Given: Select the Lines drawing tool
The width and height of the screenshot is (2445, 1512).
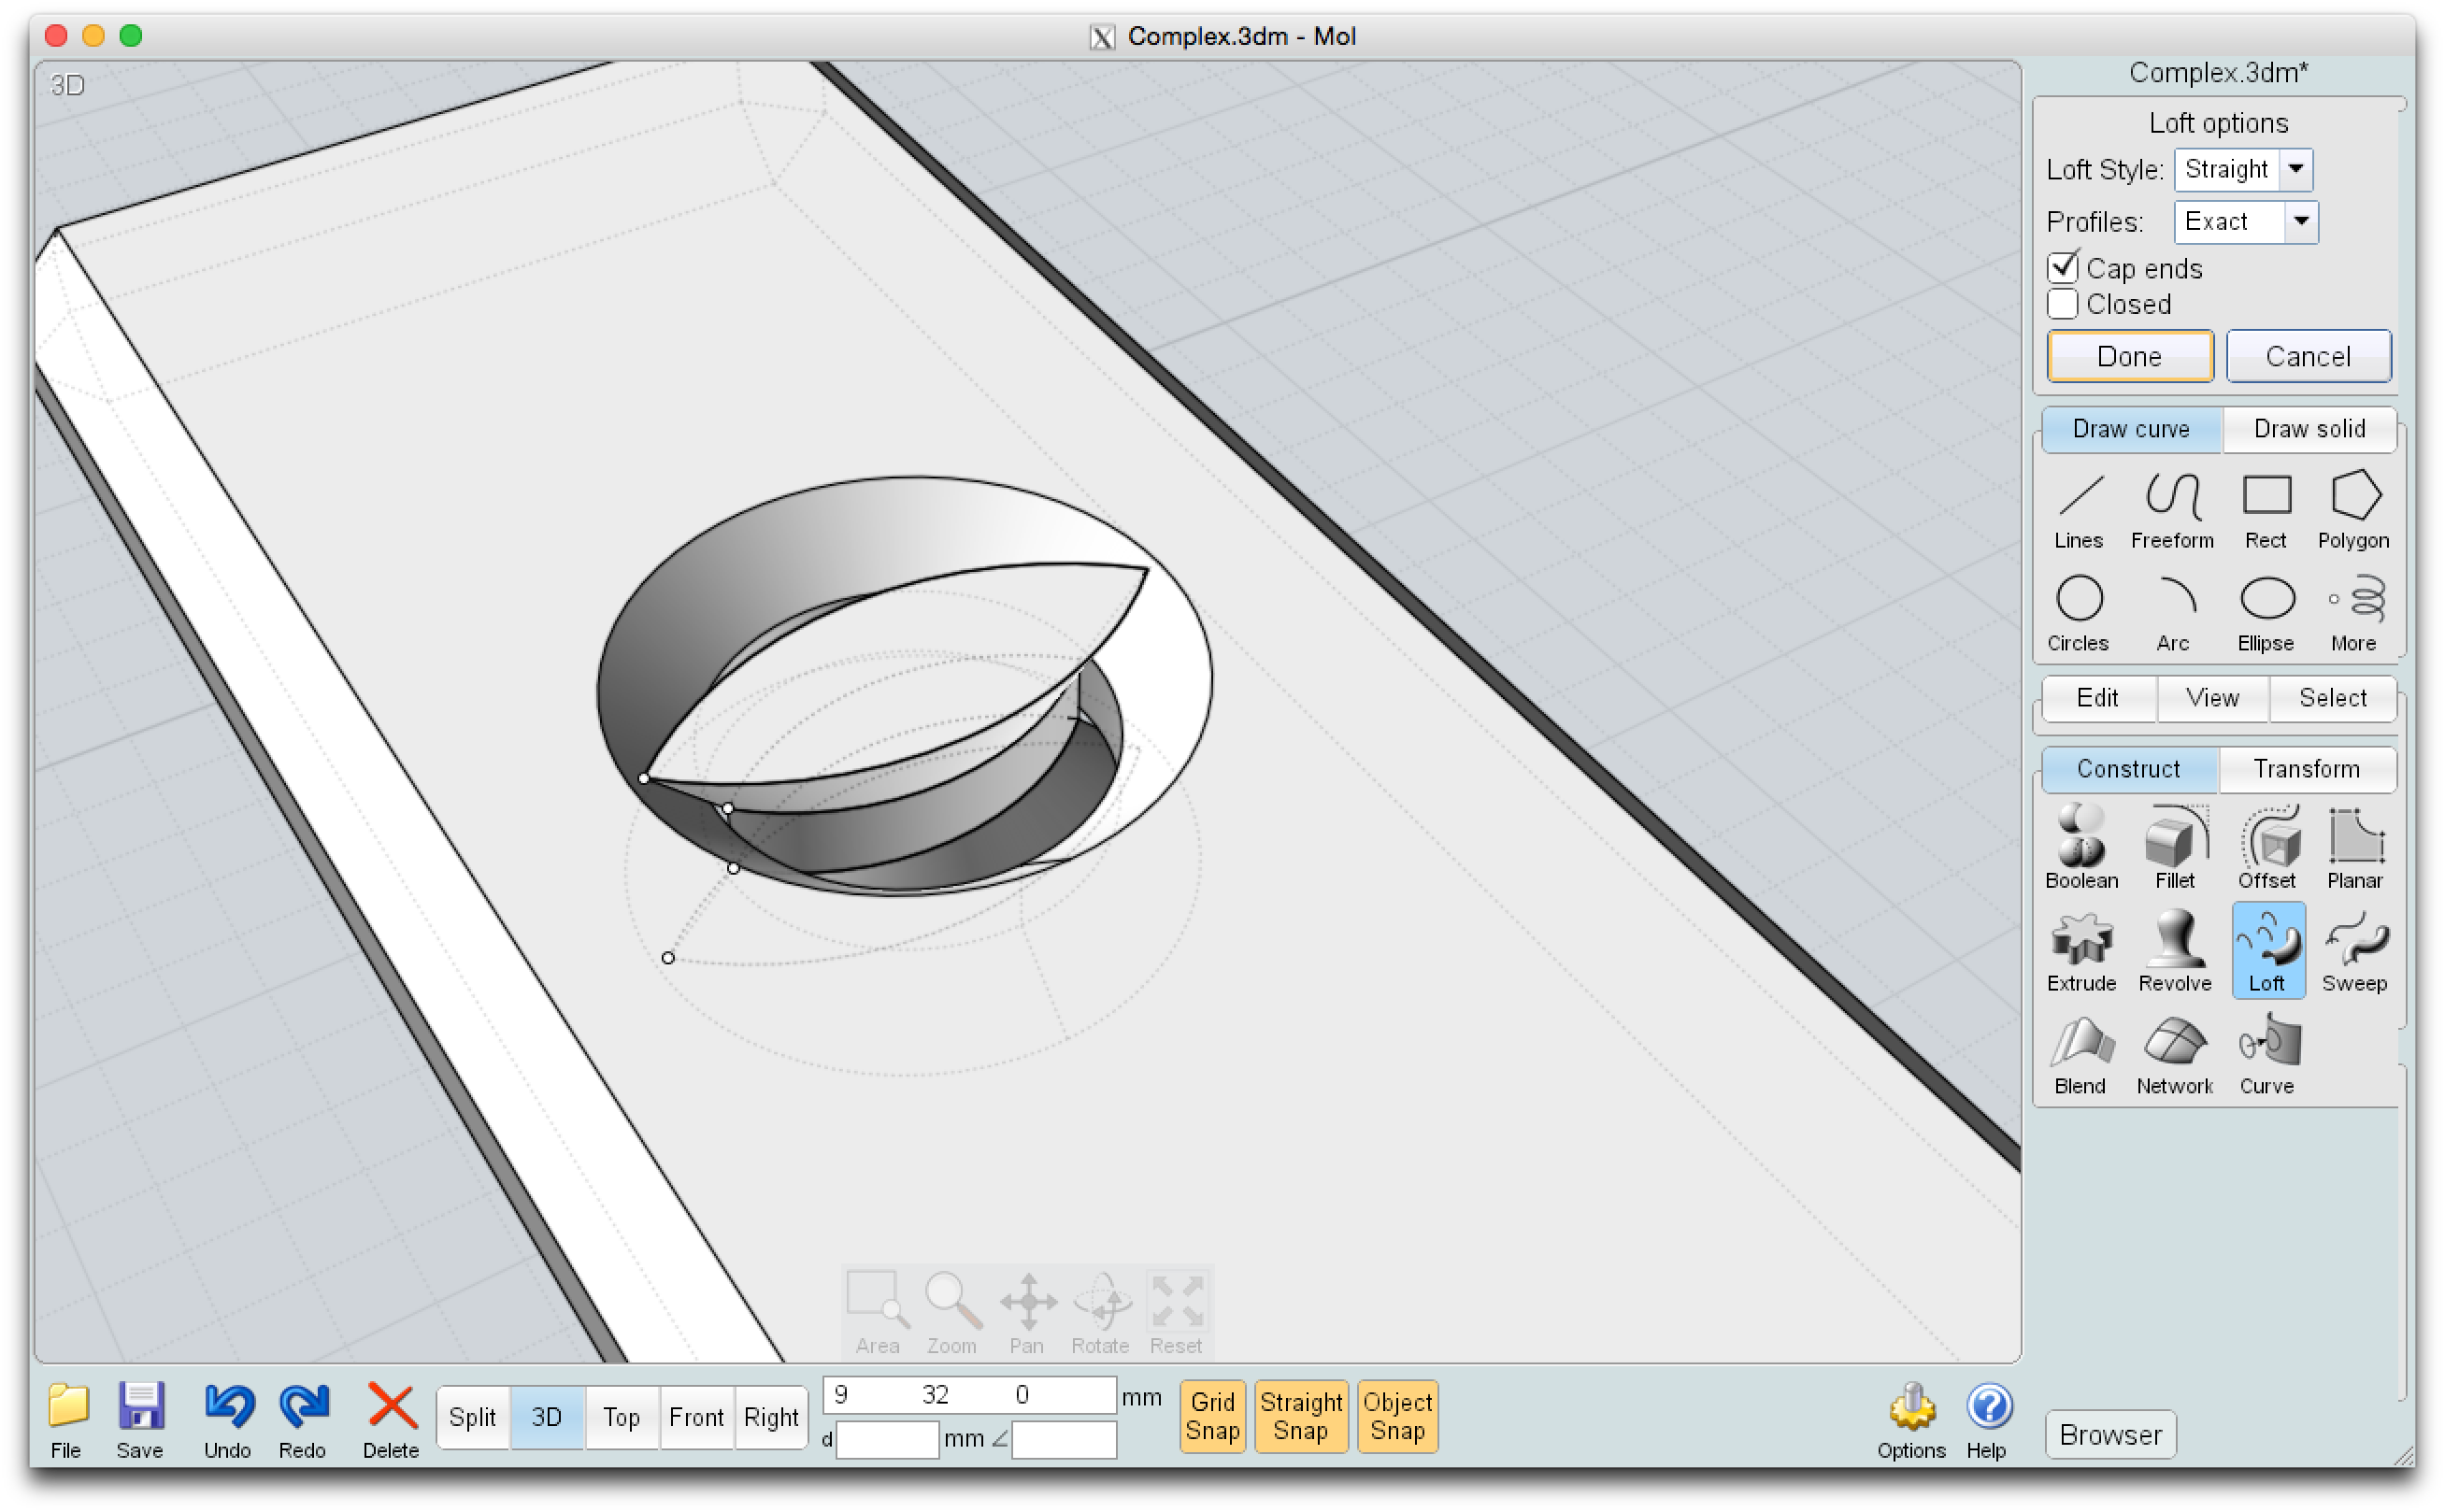Looking at the screenshot, I should tap(2078, 510).
